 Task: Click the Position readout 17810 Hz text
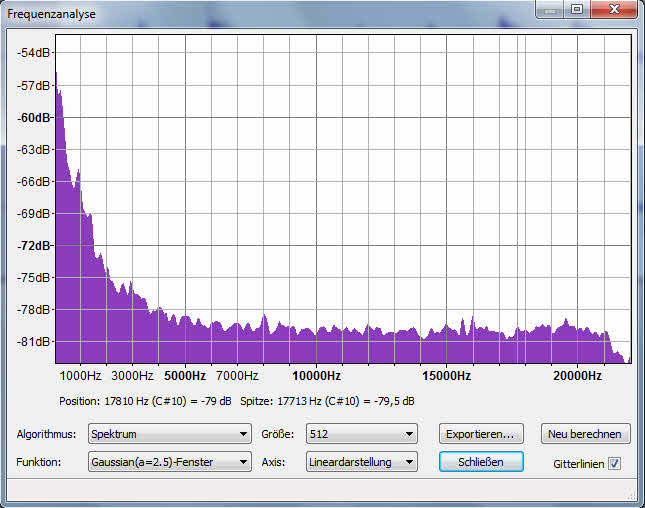click(145, 401)
